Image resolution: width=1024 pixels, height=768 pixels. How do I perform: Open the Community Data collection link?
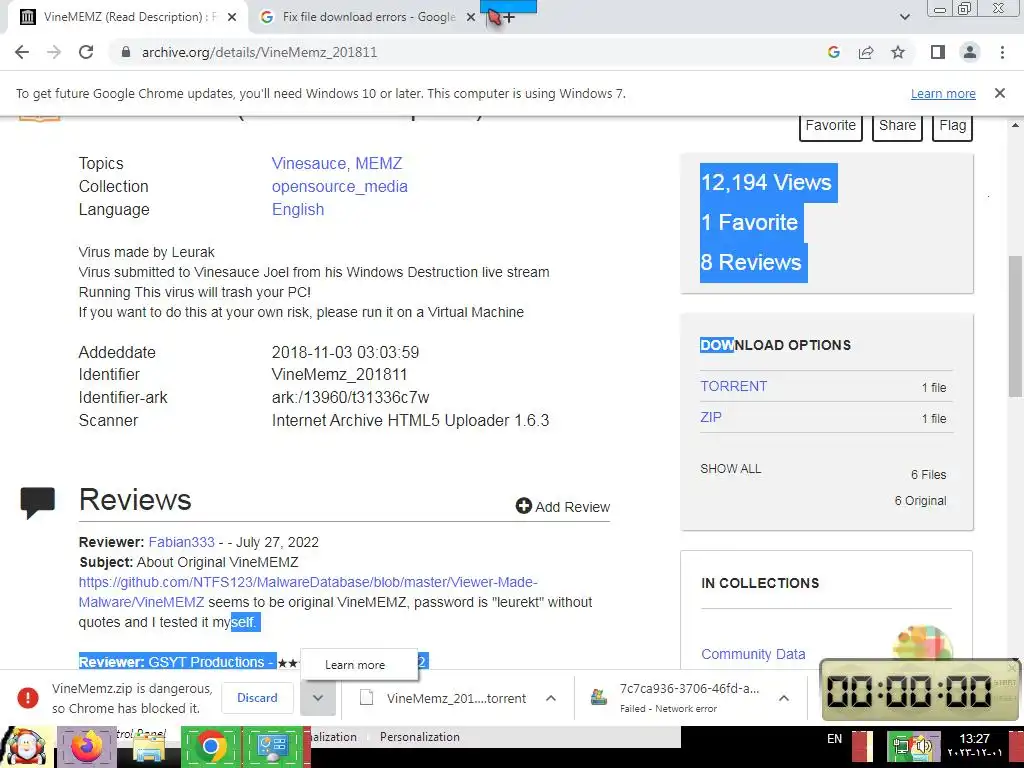(753, 654)
